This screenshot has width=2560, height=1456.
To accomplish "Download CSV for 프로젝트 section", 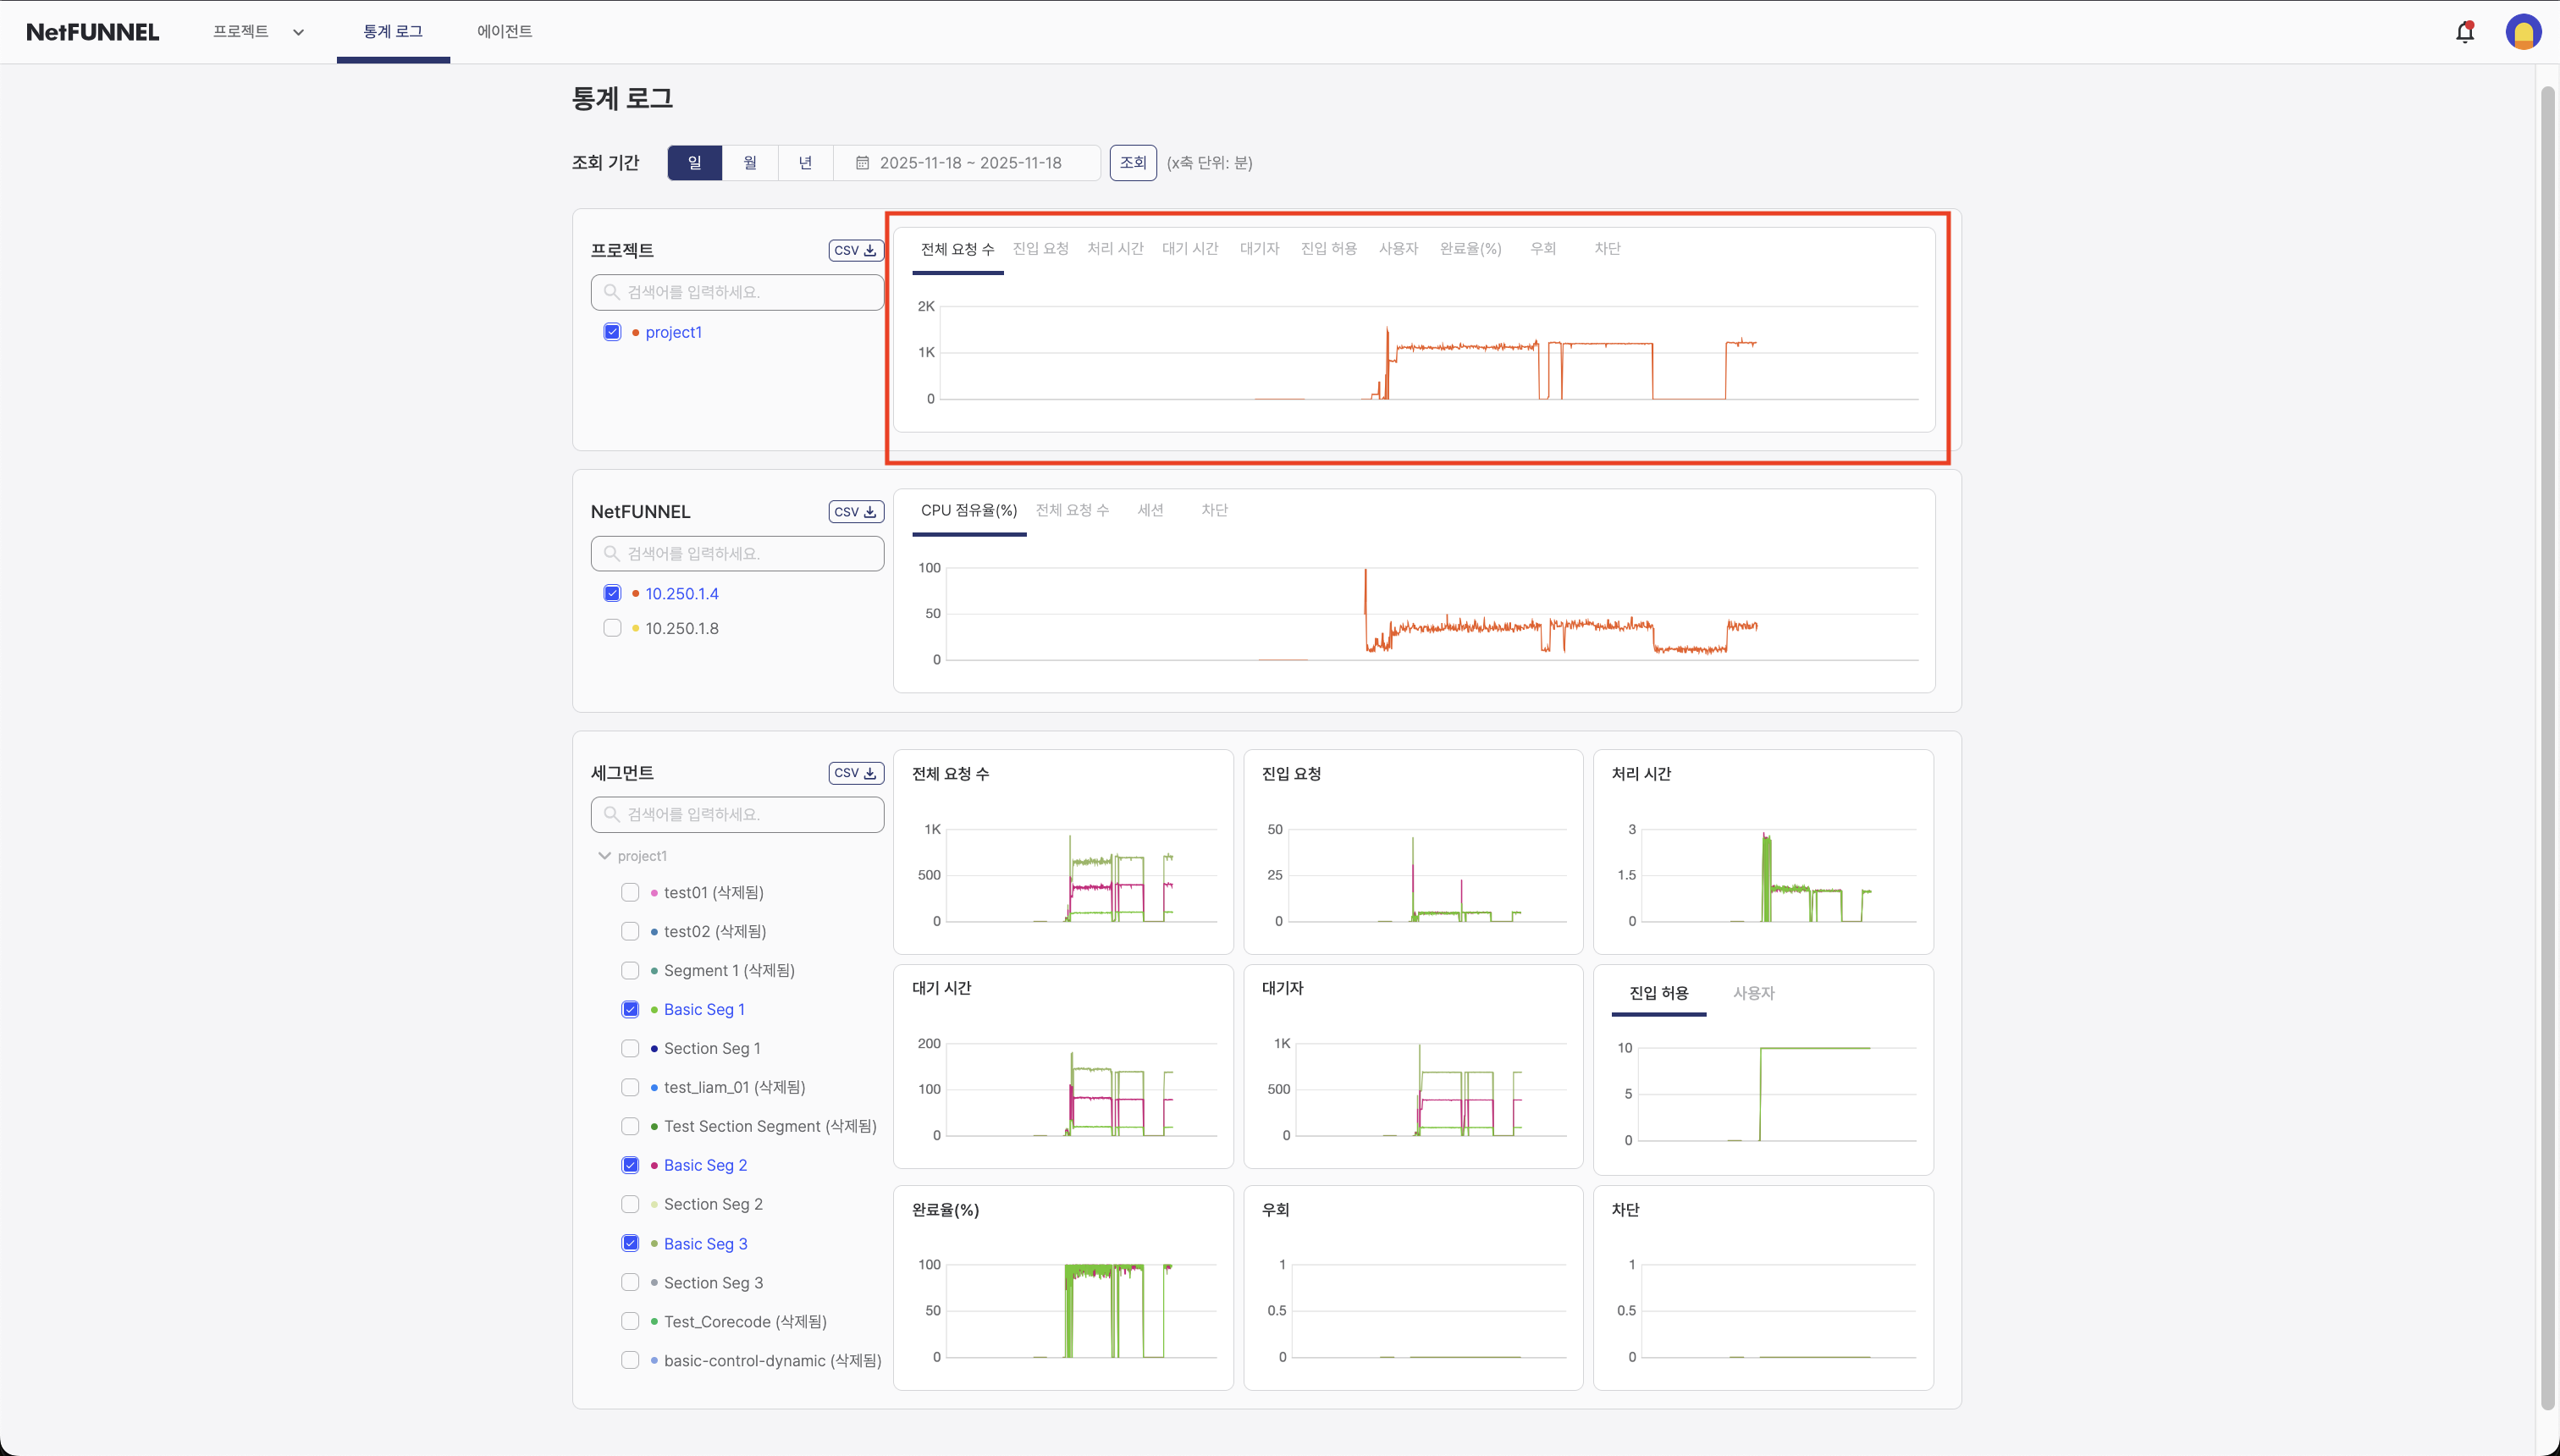I will [855, 250].
